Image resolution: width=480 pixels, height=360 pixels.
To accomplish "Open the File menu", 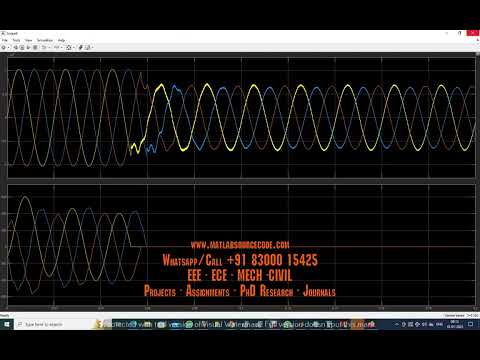I will pos(5,40).
